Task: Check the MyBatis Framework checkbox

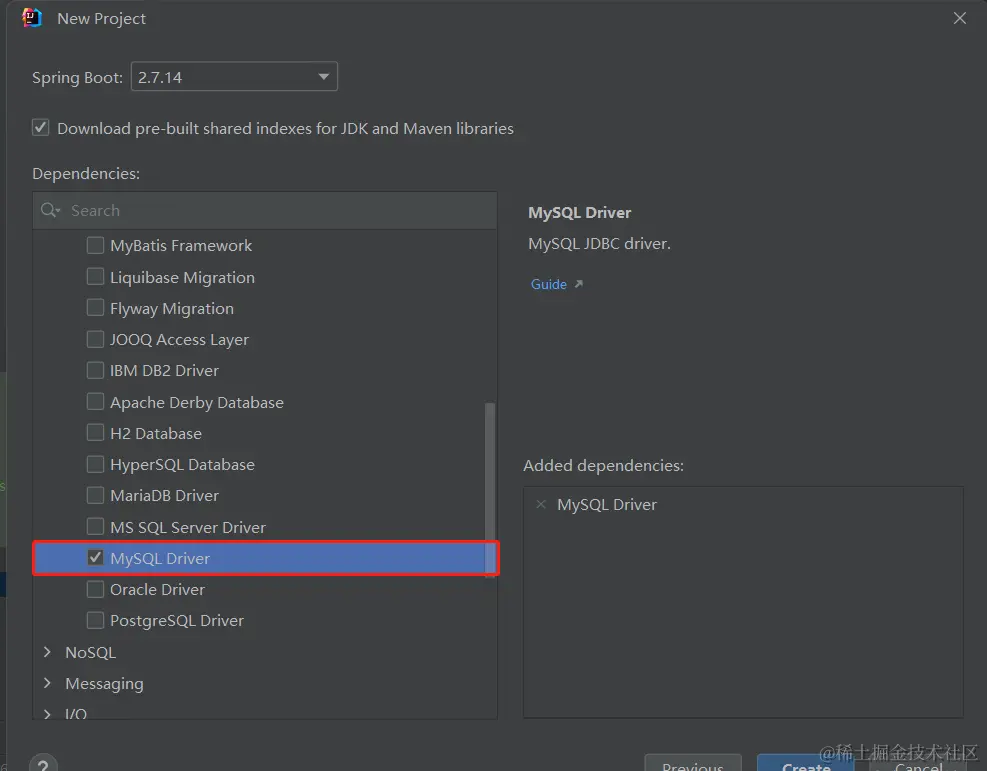Action: (x=95, y=245)
